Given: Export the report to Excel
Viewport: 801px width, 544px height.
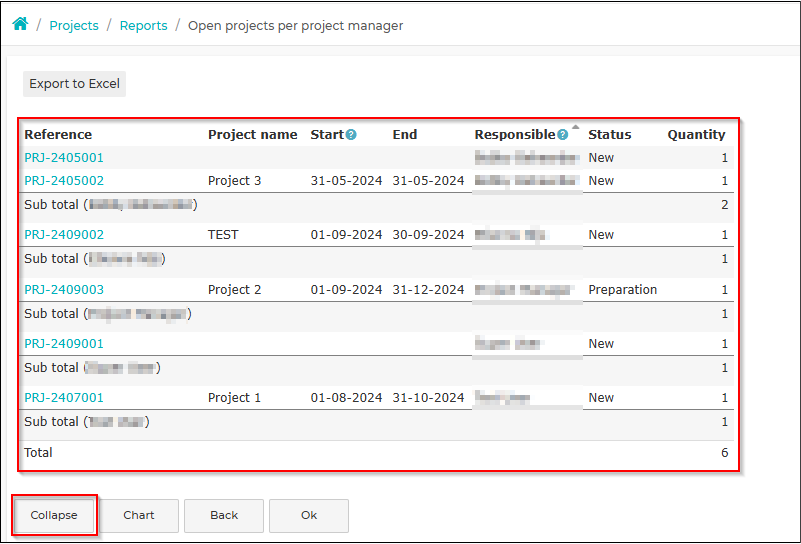Looking at the screenshot, I should tap(75, 84).
